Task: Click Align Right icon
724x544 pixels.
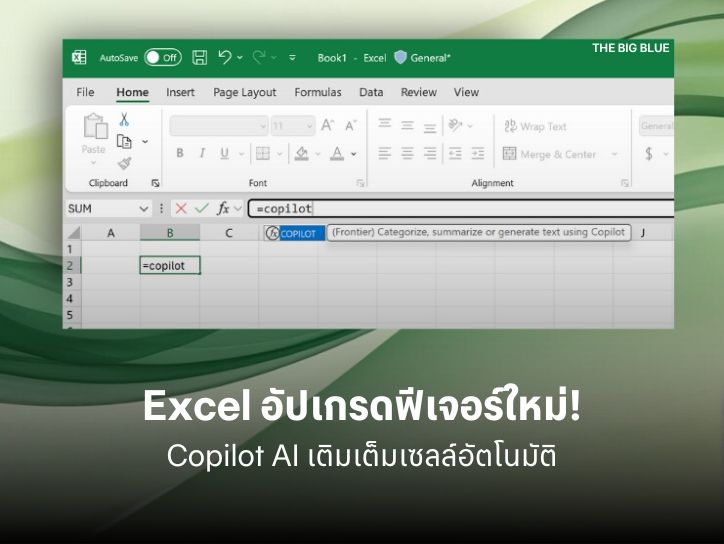Action: coord(430,153)
